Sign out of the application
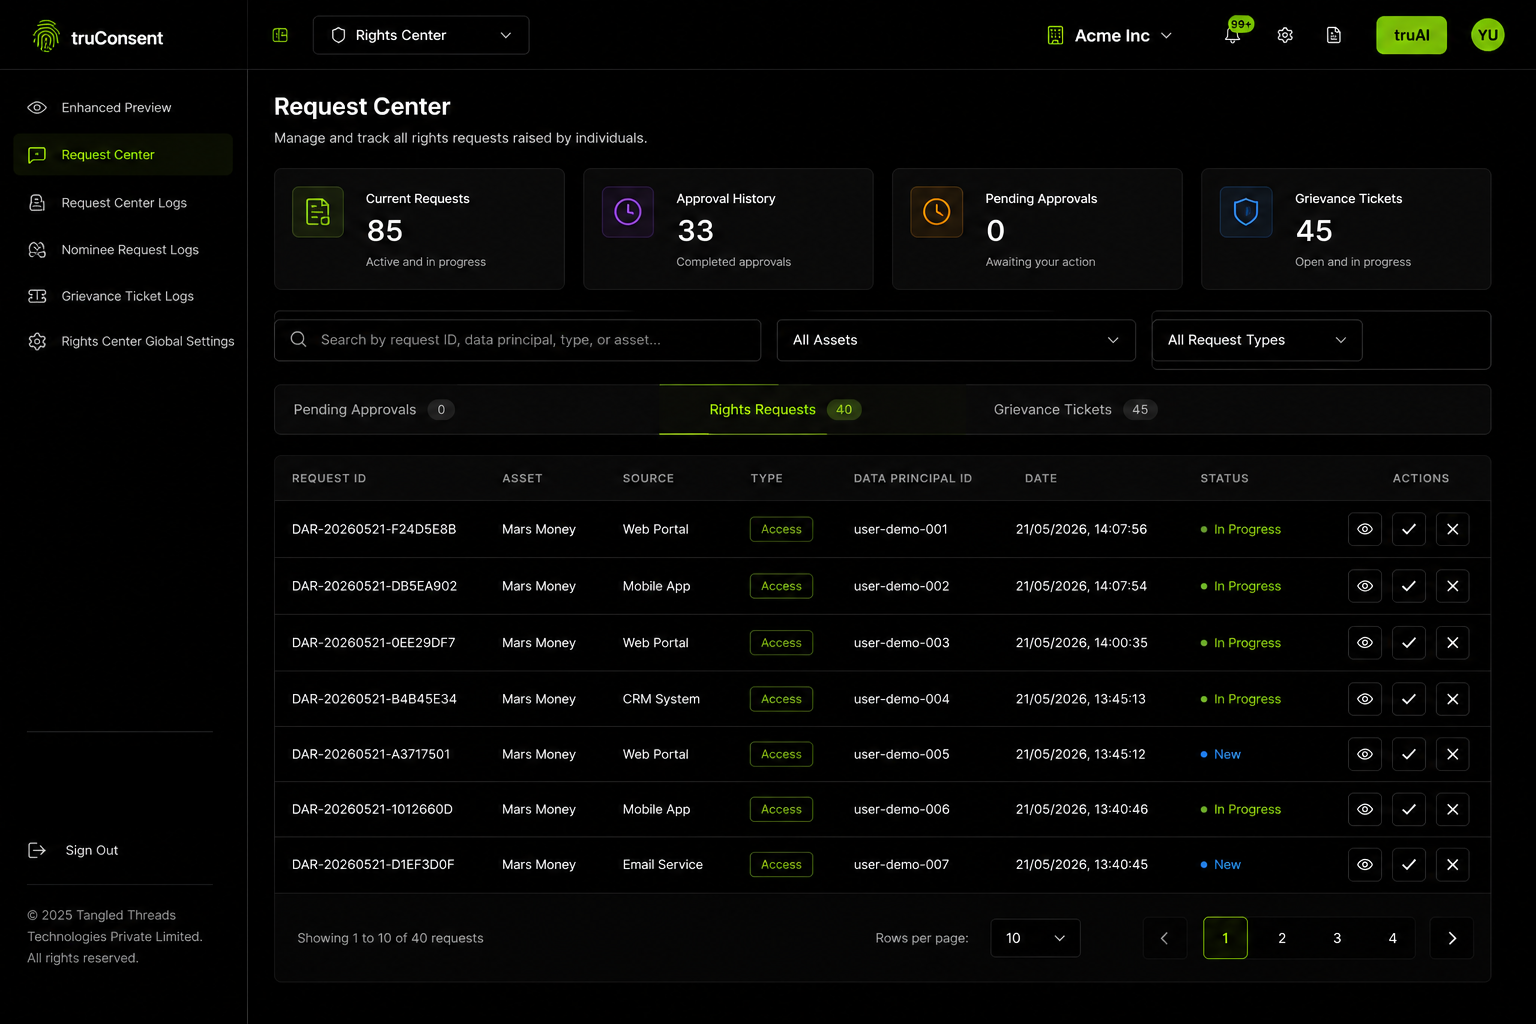1536x1024 pixels. click(73, 850)
